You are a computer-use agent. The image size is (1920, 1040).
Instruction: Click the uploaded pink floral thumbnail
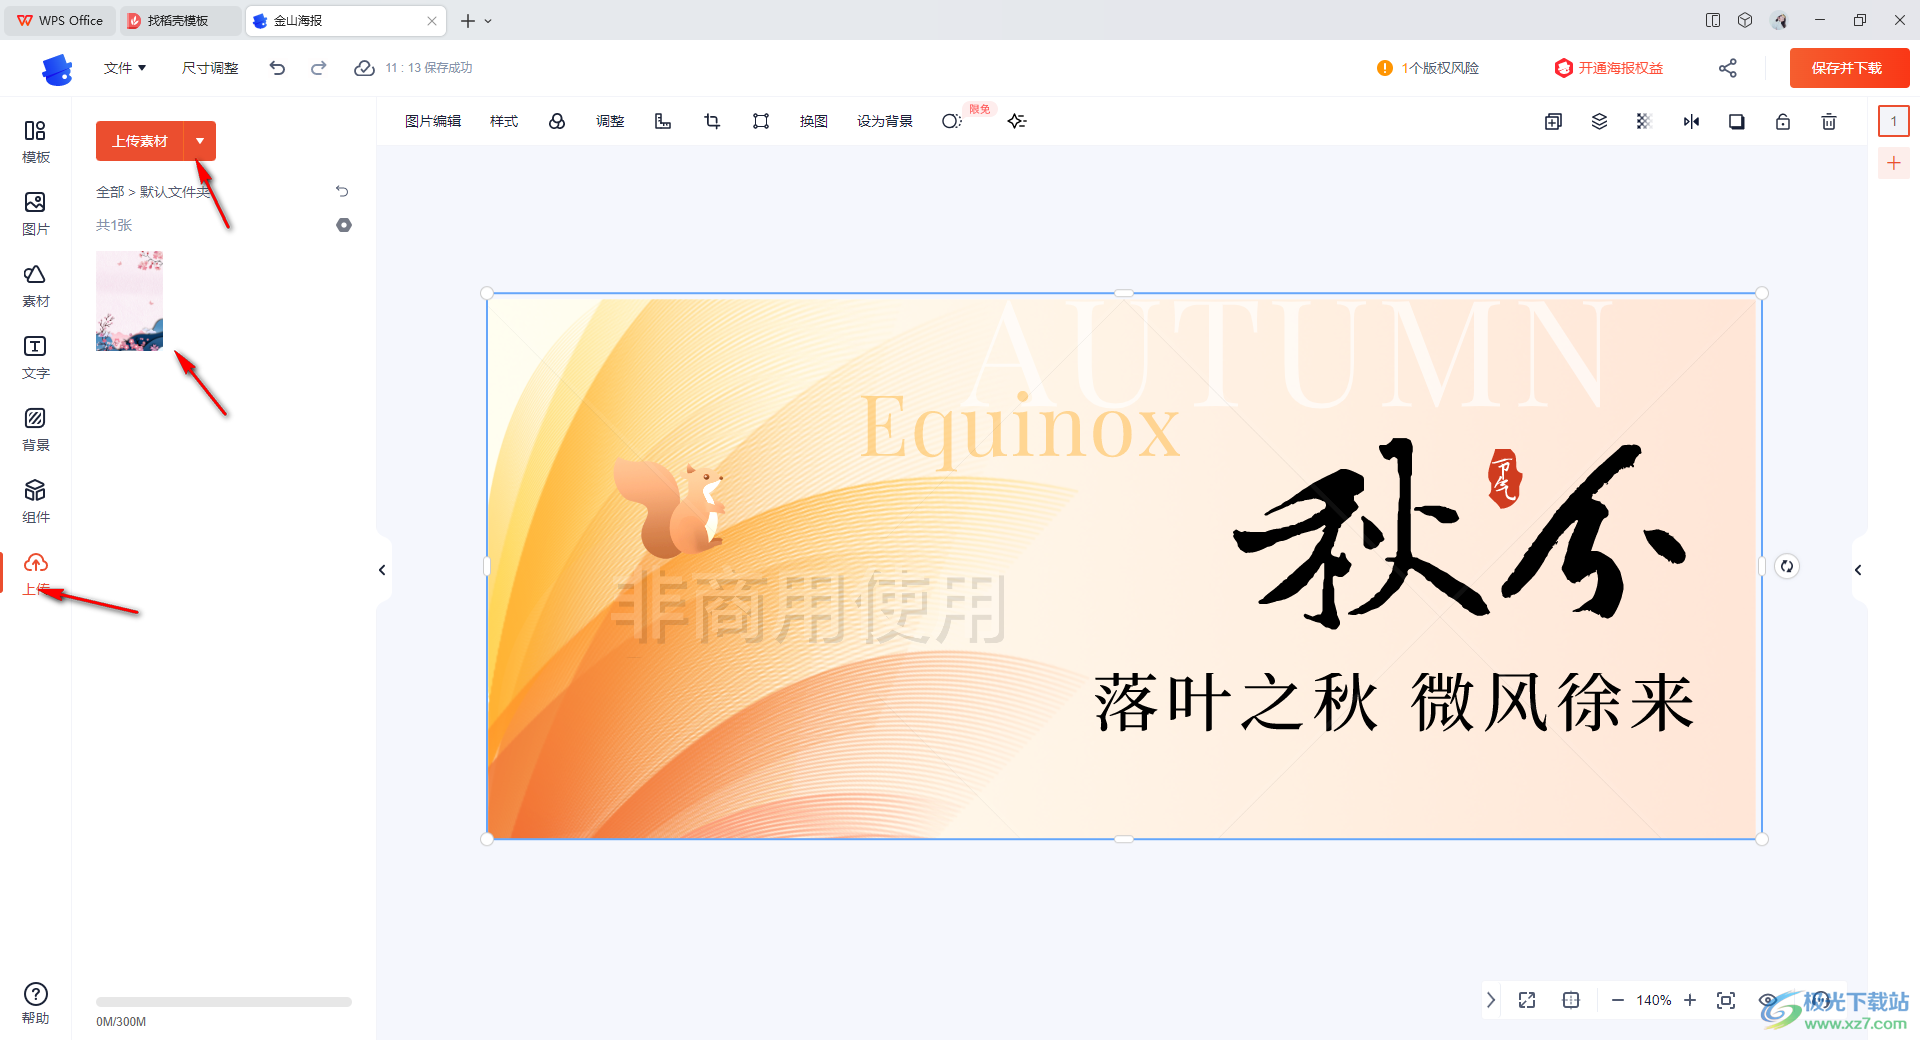(129, 301)
